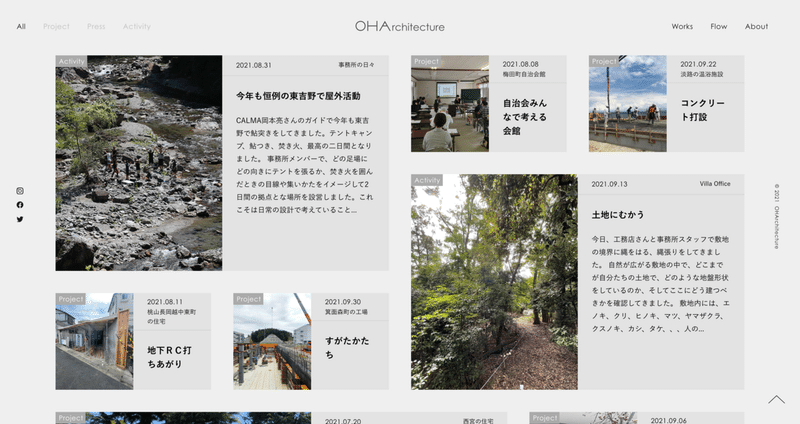Open post titled コンクリート打設
Screen dimensions: 800x424
[x=702, y=110]
